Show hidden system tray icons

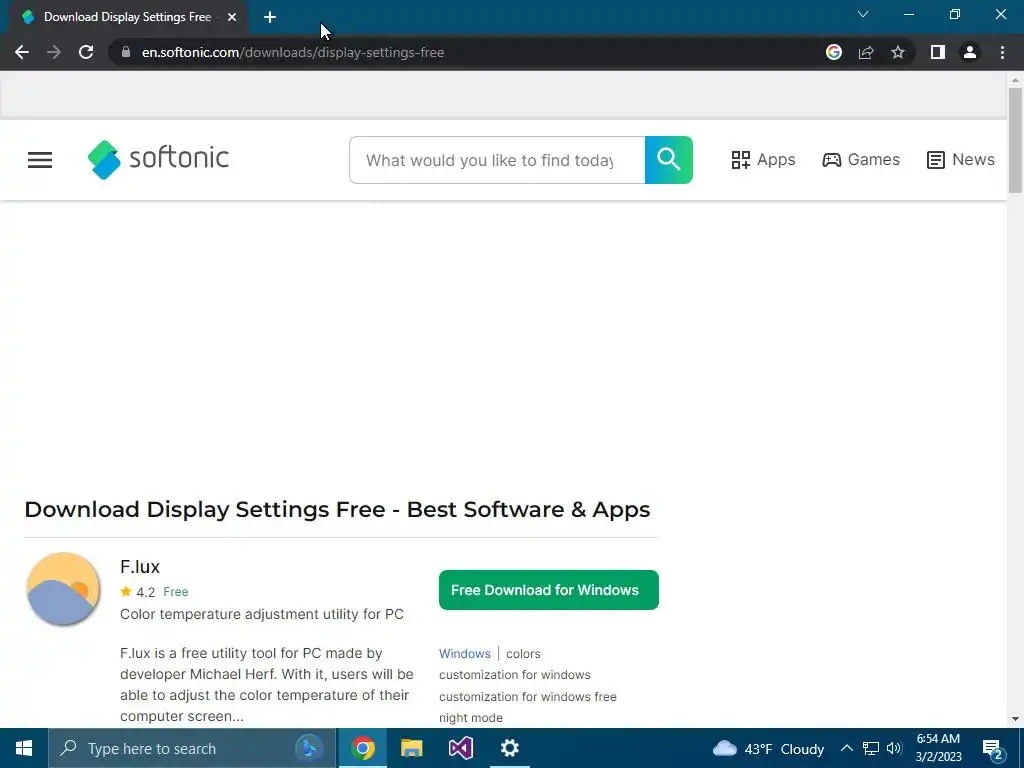[x=846, y=748]
